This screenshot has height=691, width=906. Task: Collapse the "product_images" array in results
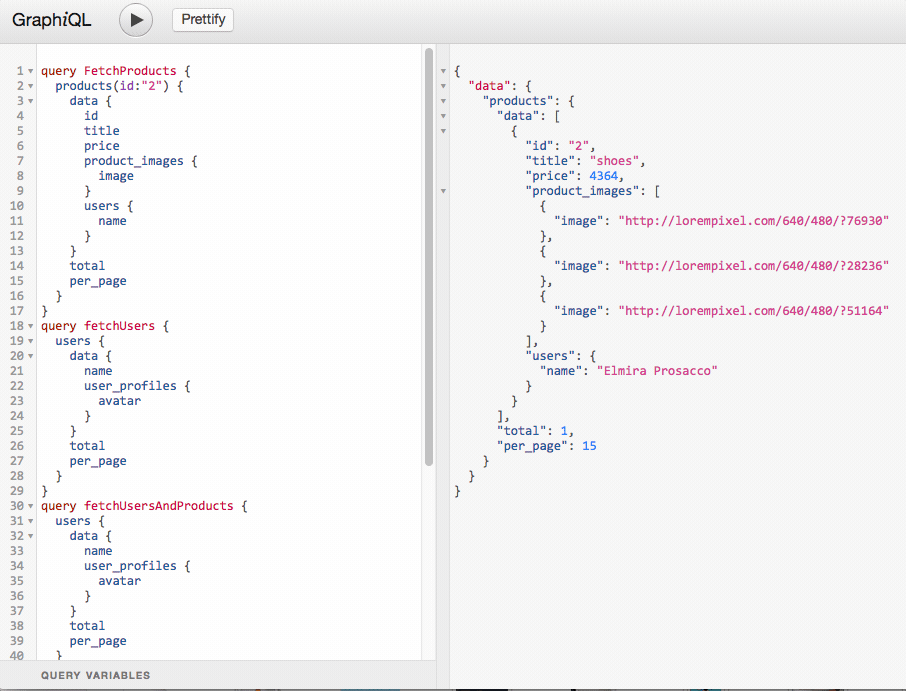point(443,191)
